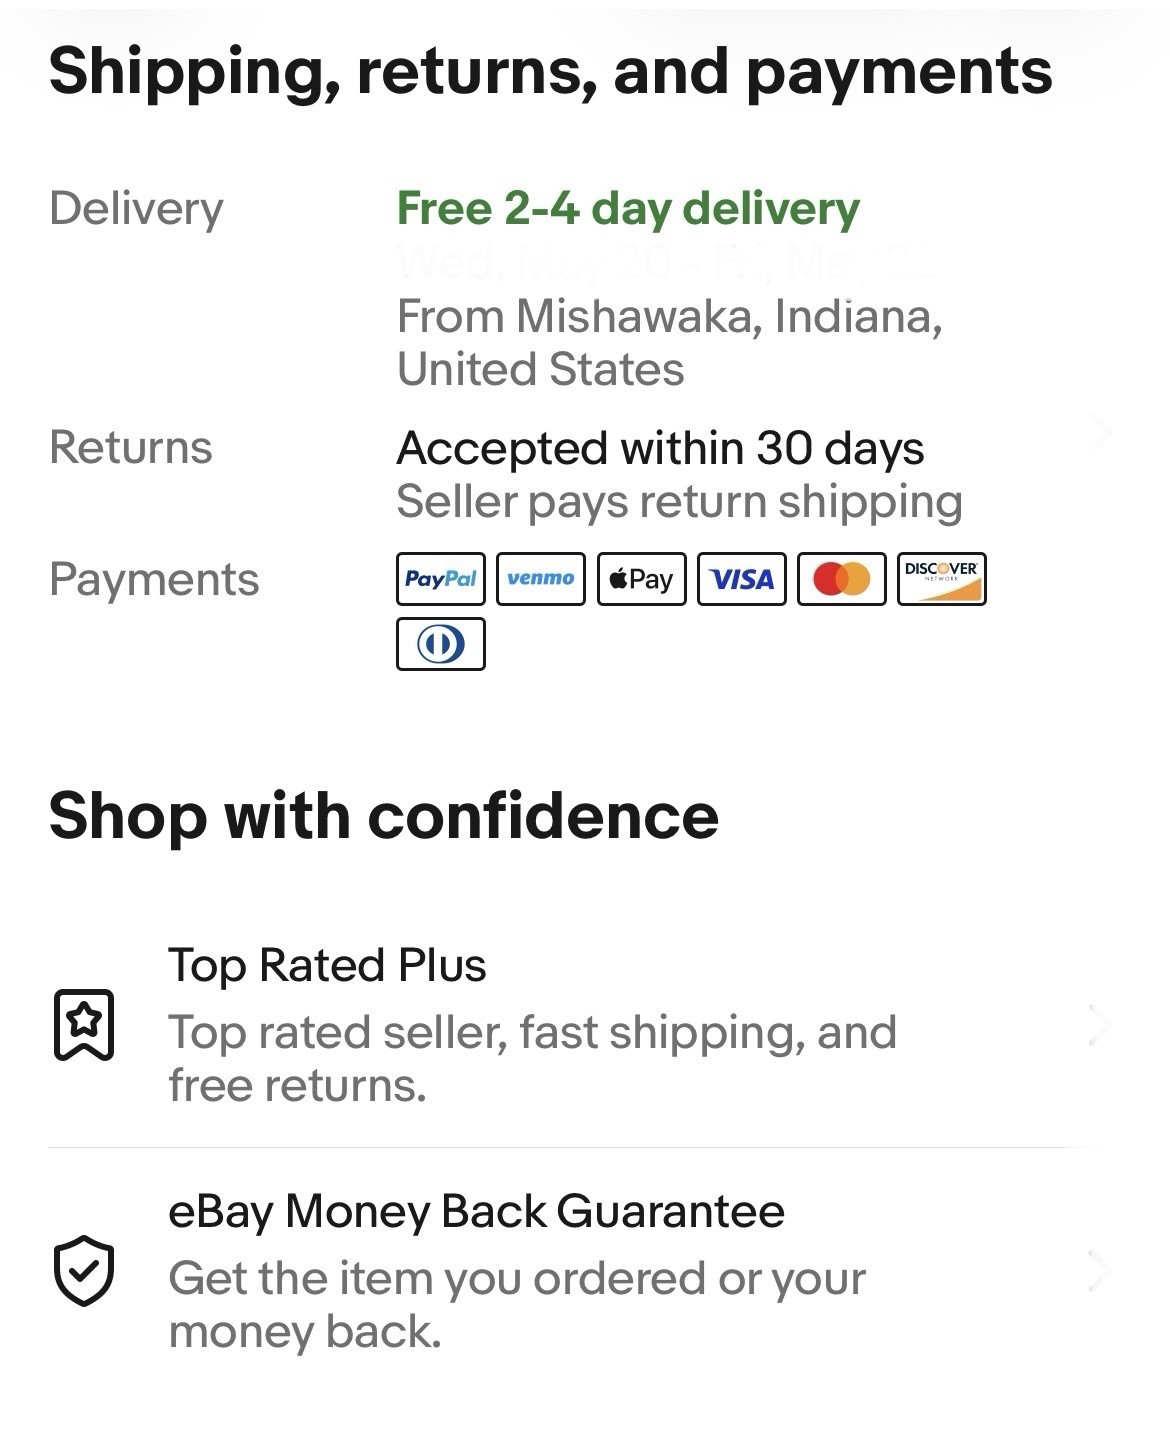
Task: Tap the Top Rated Plus ribbon-star icon
Action: [83, 1025]
